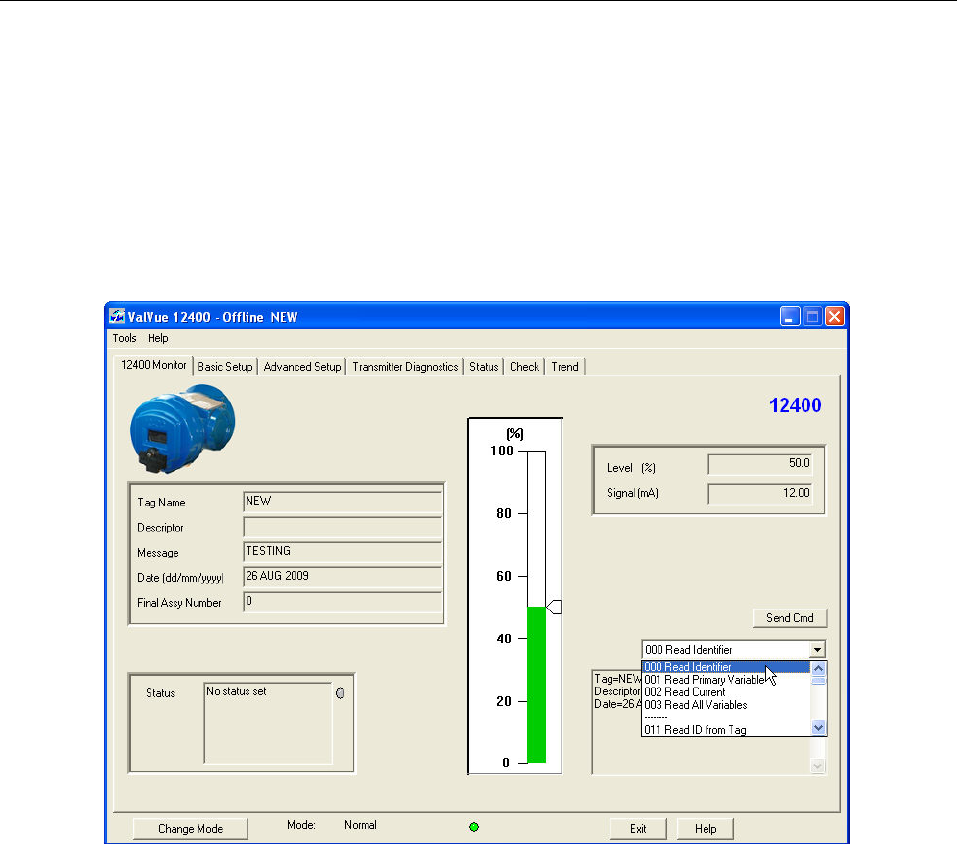957x844 pixels.
Task: Minimize the ValVue 12400 window
Action: click(x=790, y=316)
